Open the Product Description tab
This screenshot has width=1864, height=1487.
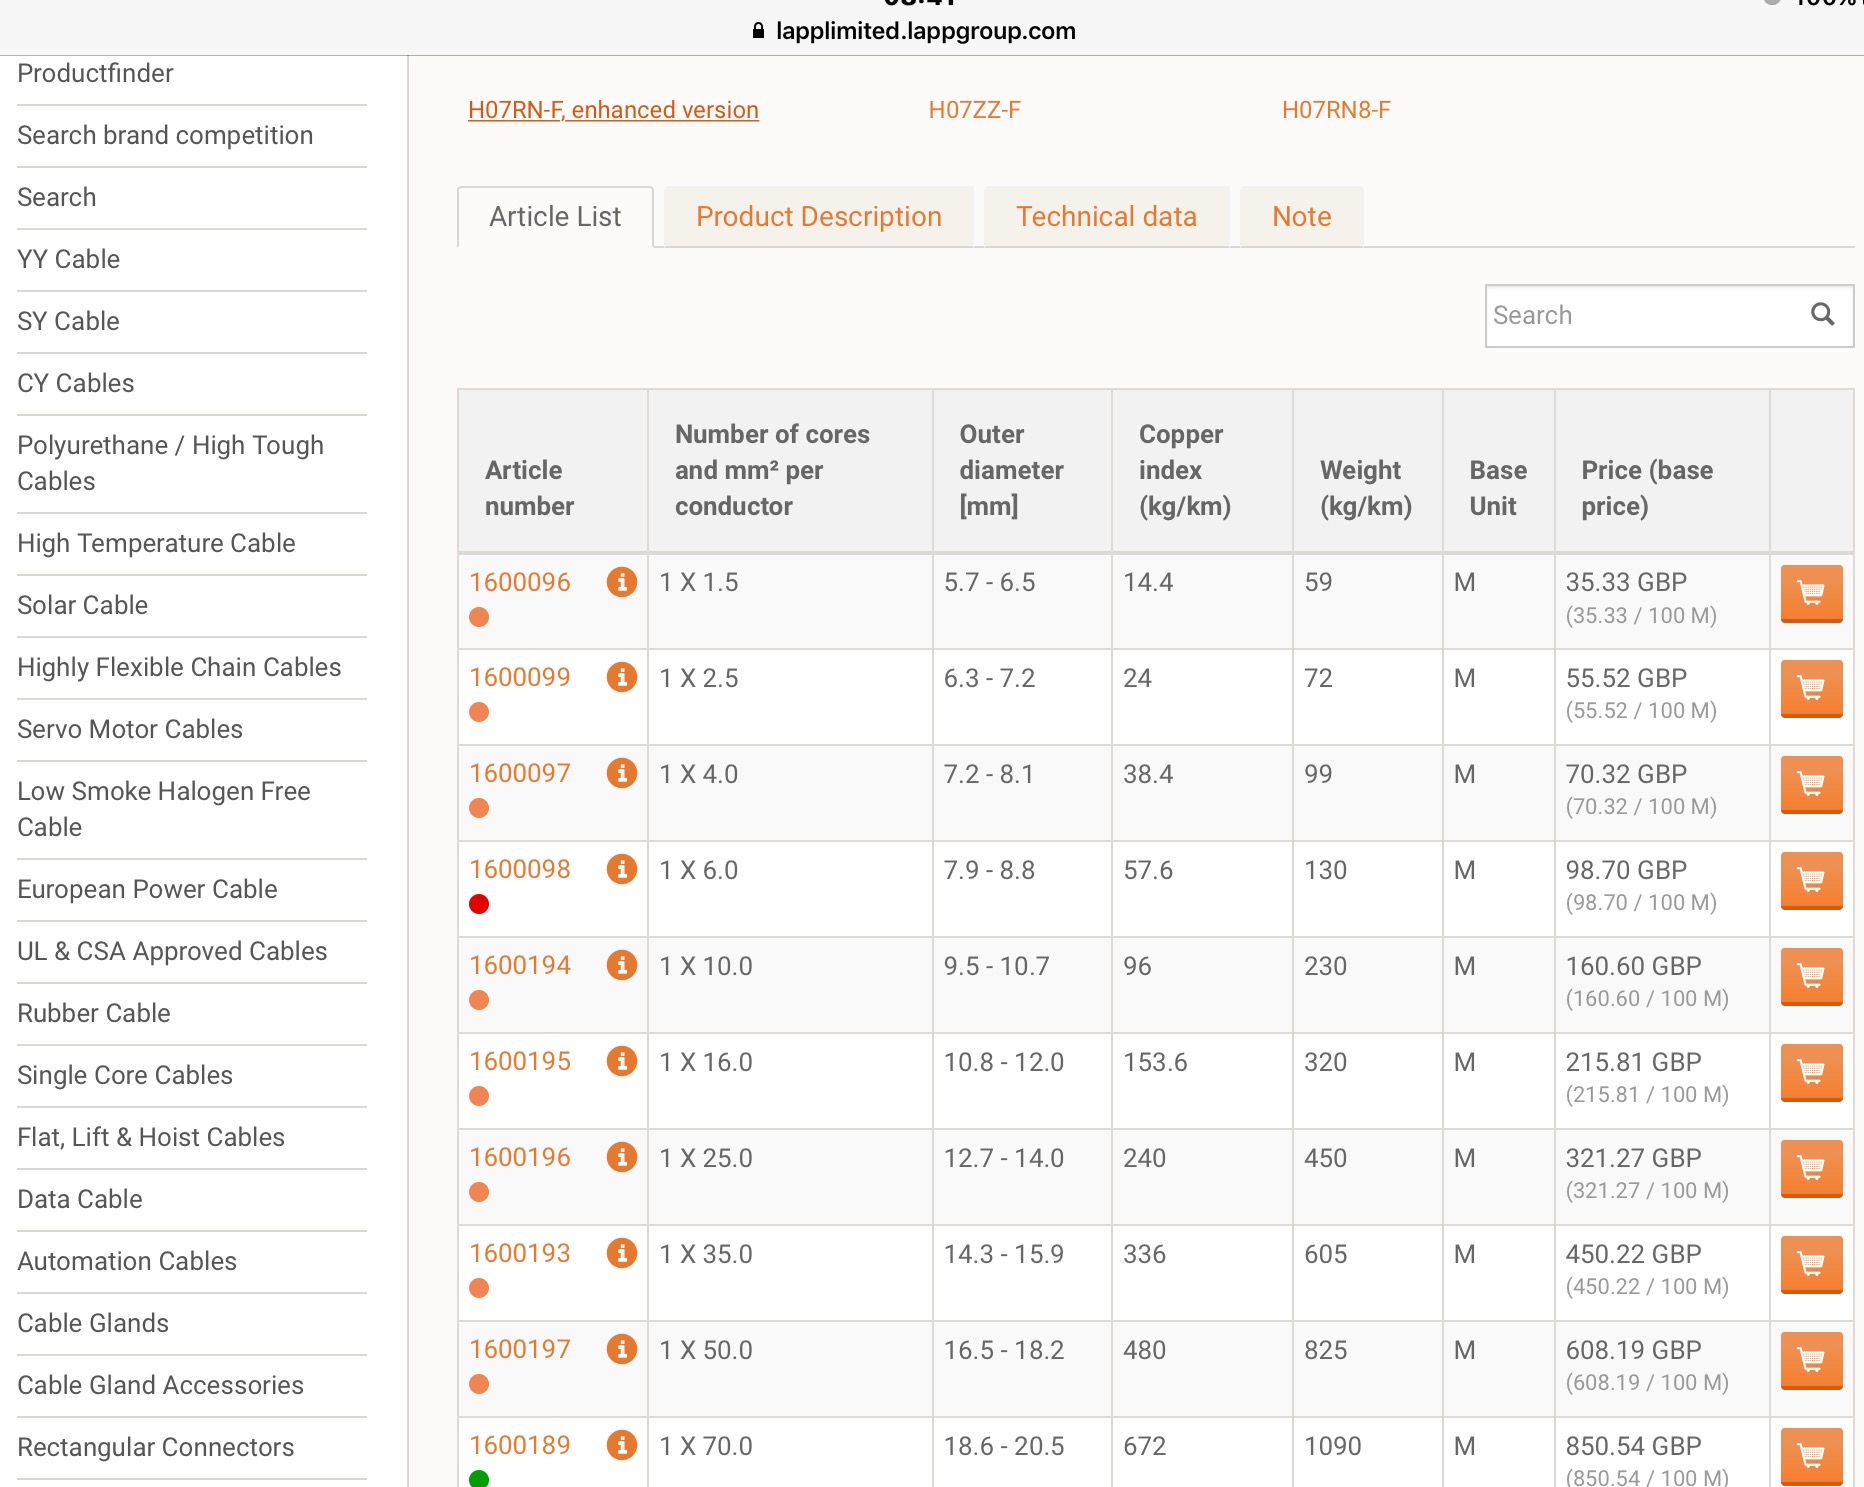click(x=818, y=217)
